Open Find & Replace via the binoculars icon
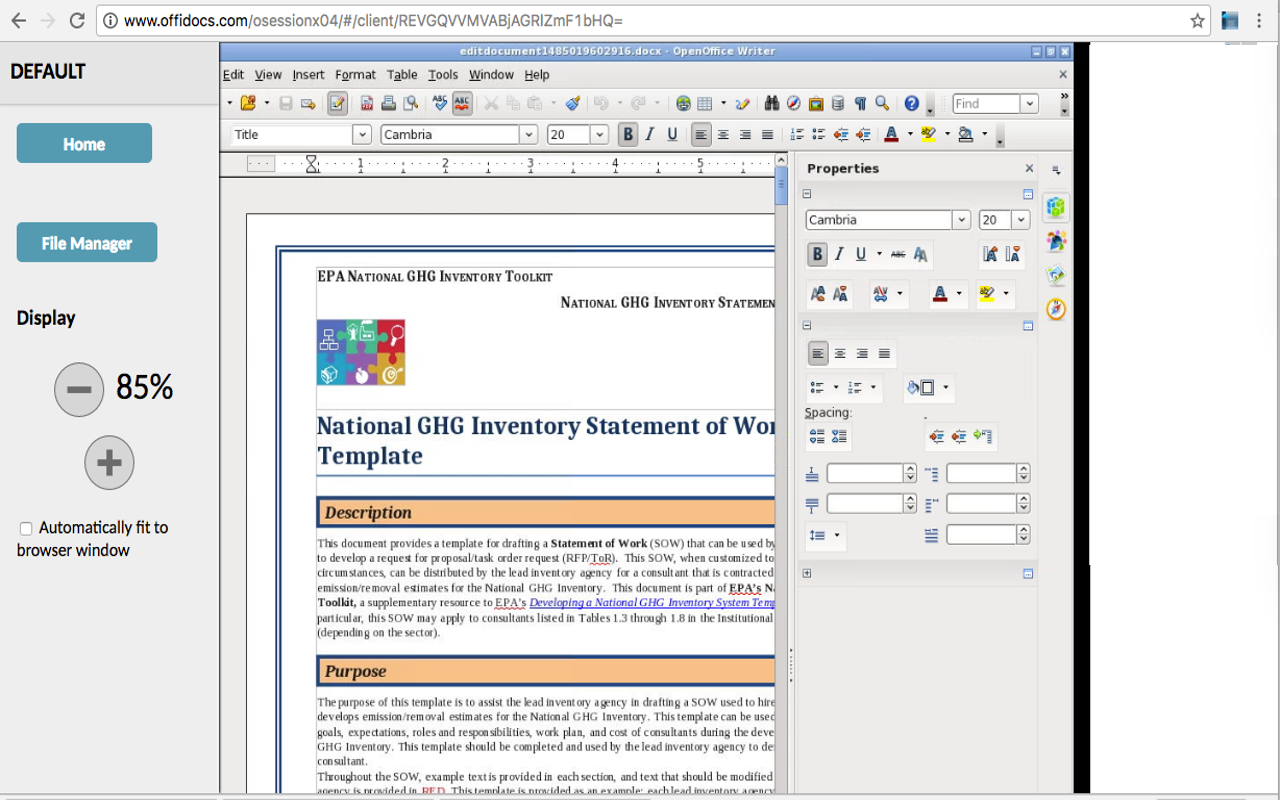This screenshot has height=800, width=1280. tap(771, 103)
